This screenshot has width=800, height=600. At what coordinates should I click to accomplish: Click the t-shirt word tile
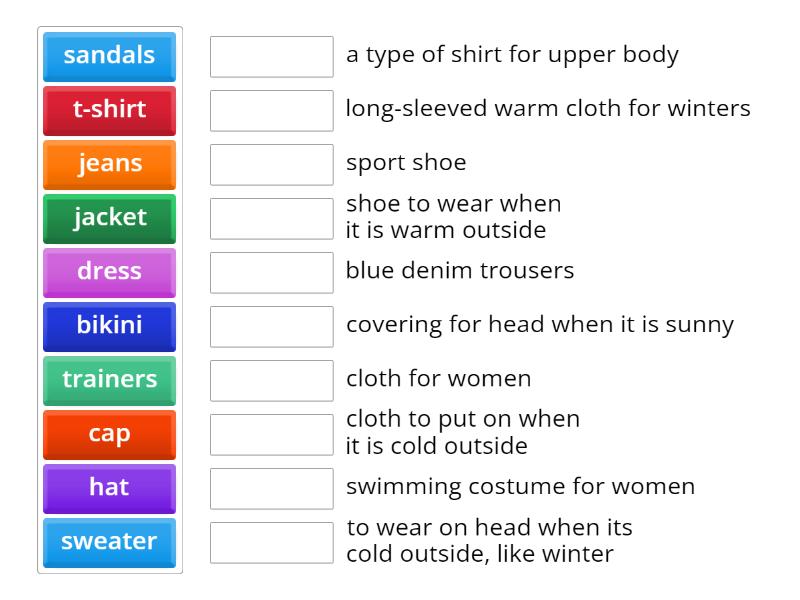coord(109,110)
